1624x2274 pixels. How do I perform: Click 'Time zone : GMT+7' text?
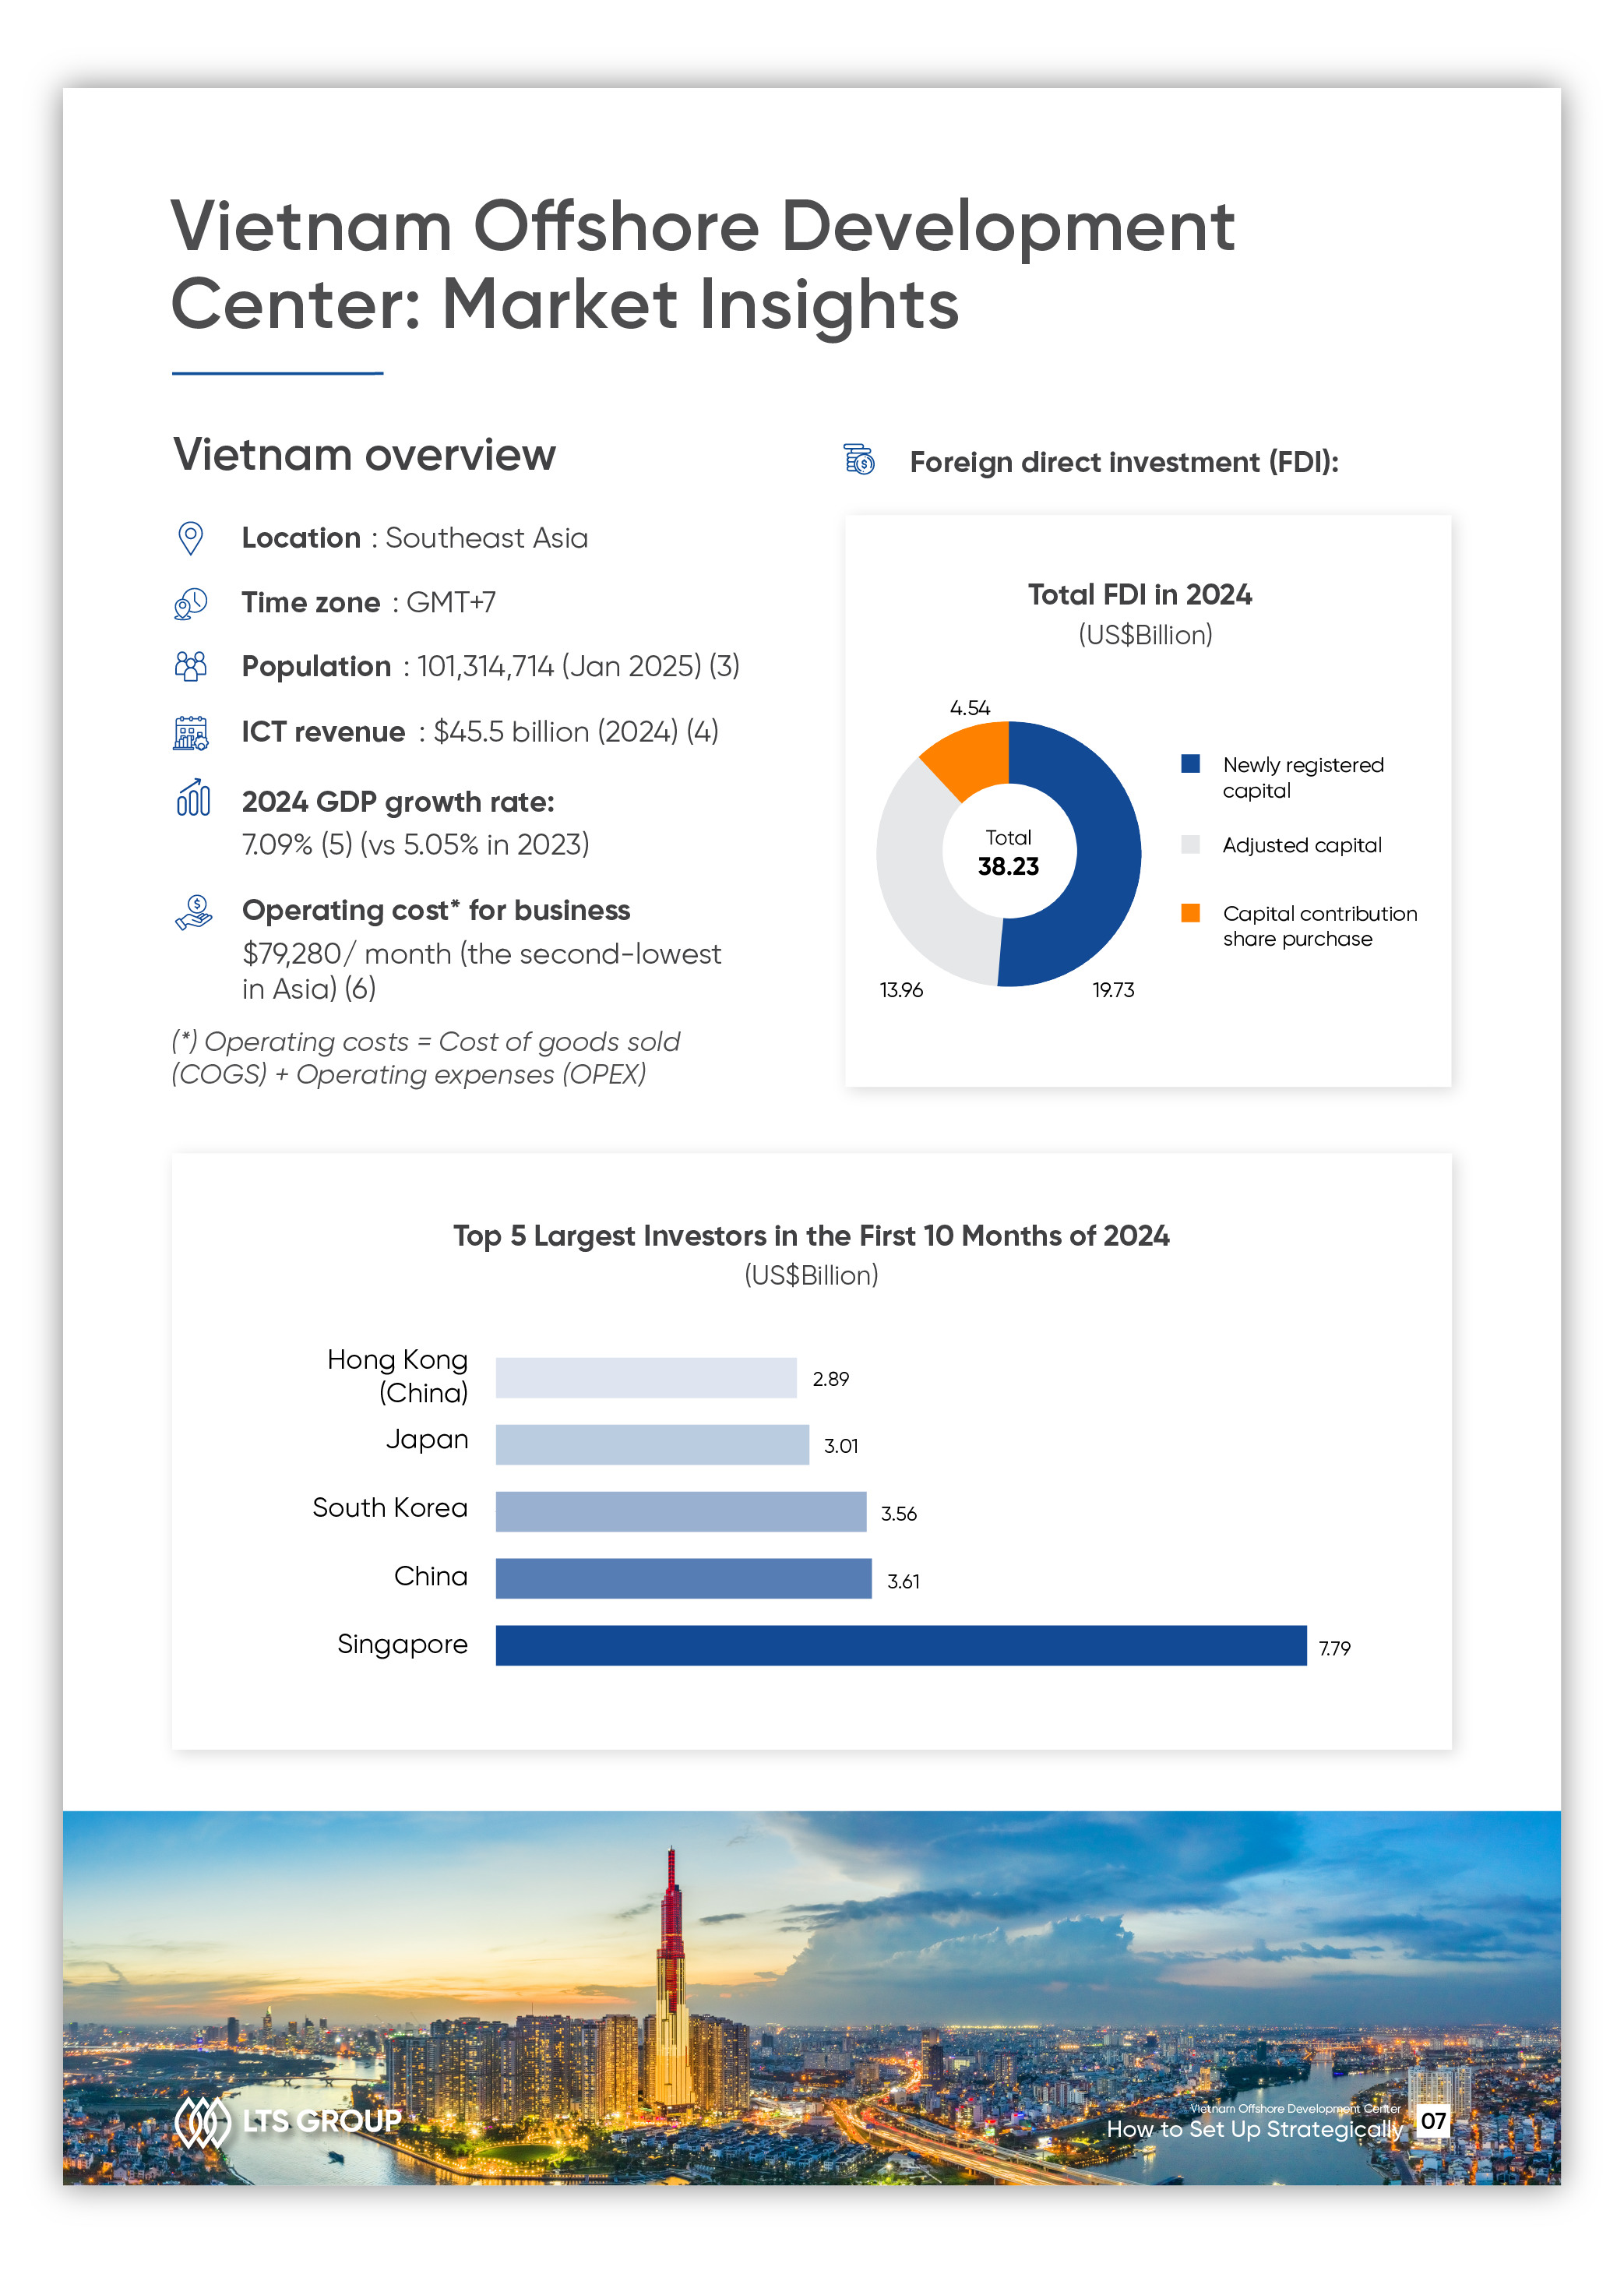[369, 602]
